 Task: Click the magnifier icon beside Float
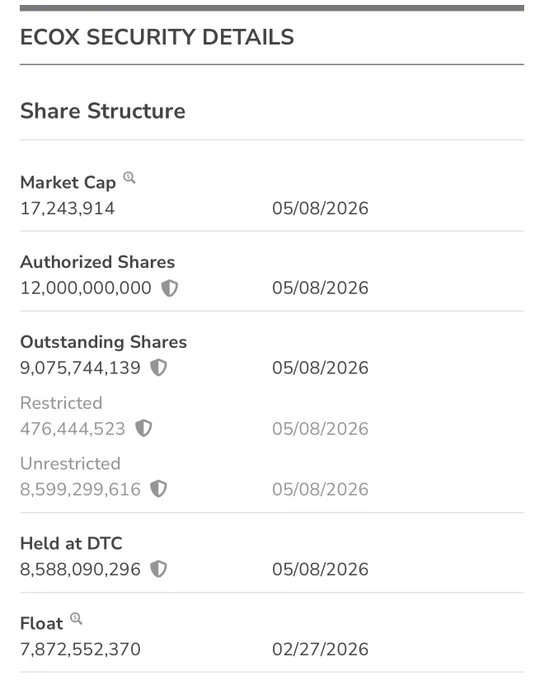pyautogui.click(x=76, y=618)
